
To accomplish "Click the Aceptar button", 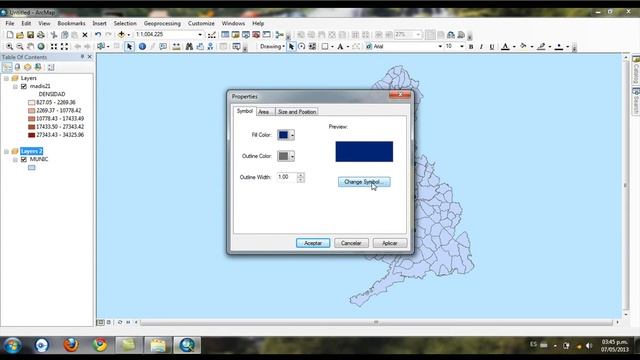I will 313,243.
